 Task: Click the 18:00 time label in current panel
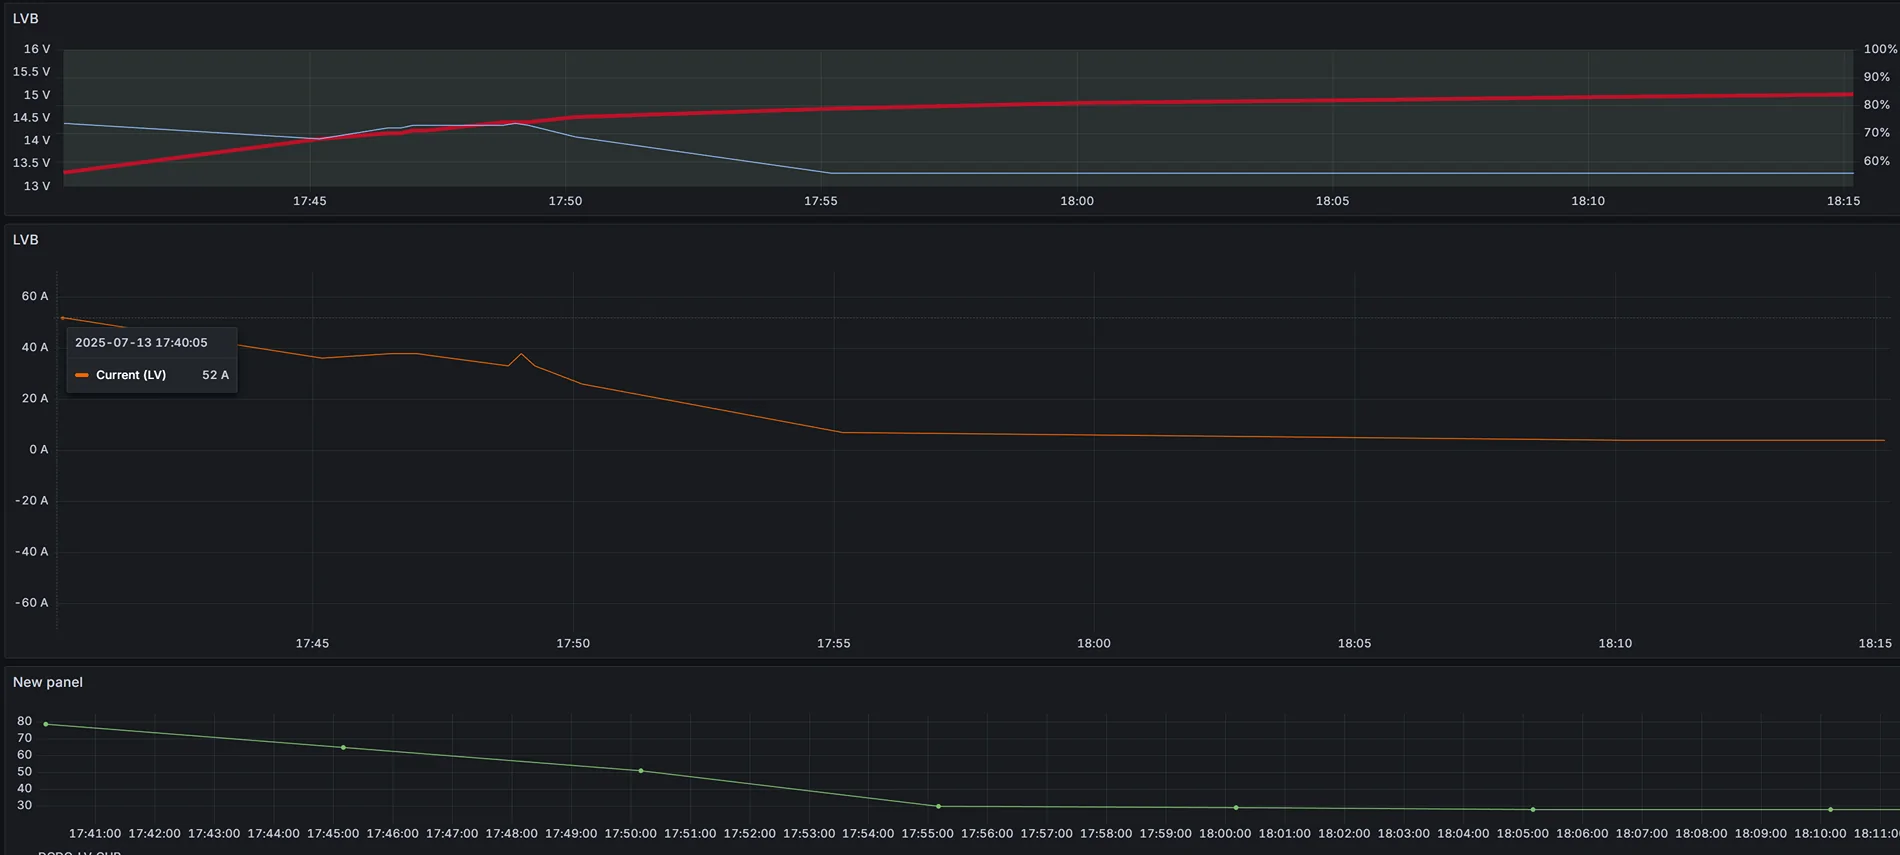tap(1093, 643)
